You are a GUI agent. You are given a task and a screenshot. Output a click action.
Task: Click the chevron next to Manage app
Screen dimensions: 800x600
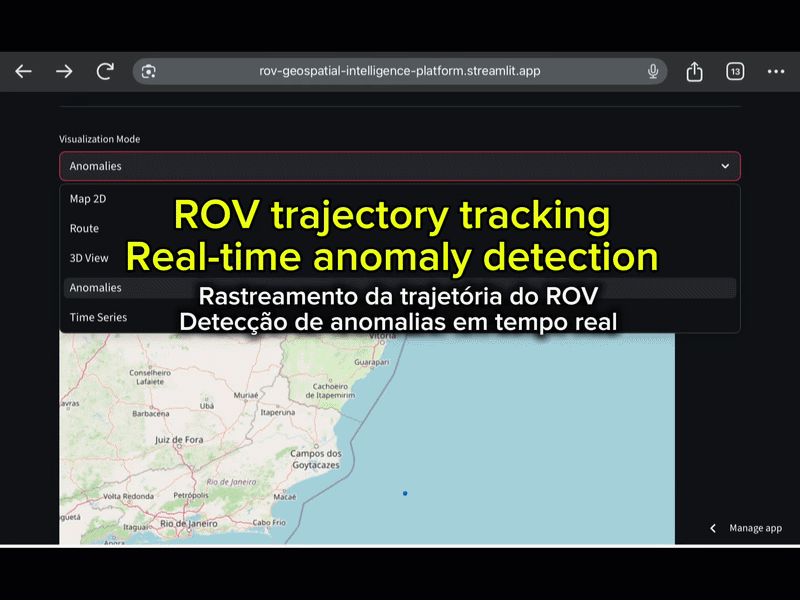point(712,528)
